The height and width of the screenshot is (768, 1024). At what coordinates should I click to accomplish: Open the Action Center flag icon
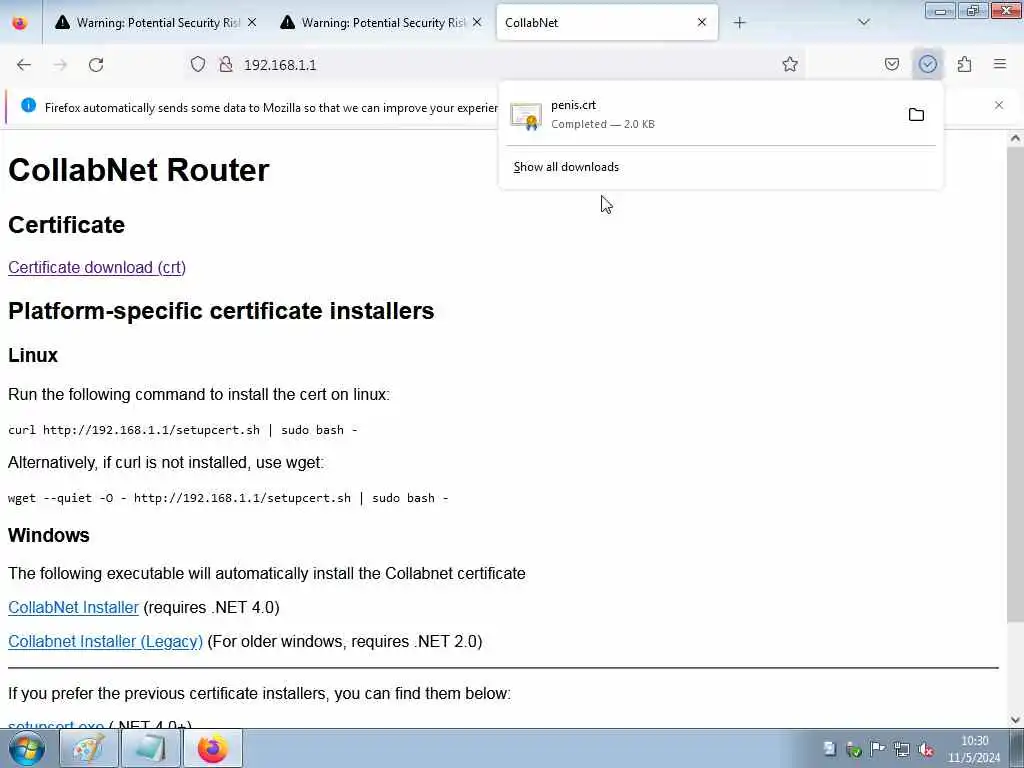[x=878, y=749]
